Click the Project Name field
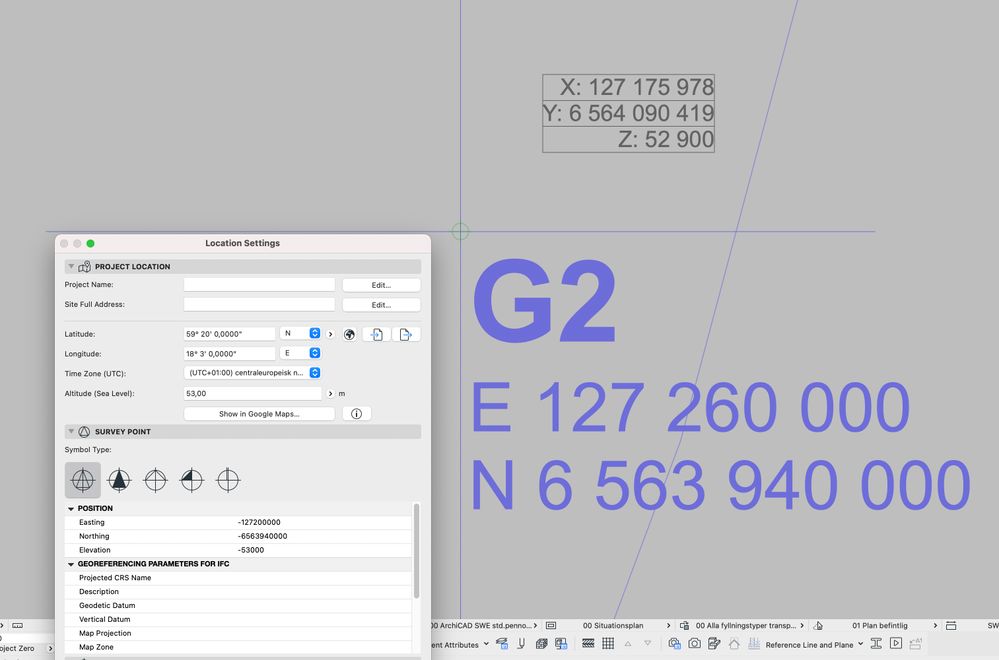Viewport: 999px width, 660px height. 259,284
